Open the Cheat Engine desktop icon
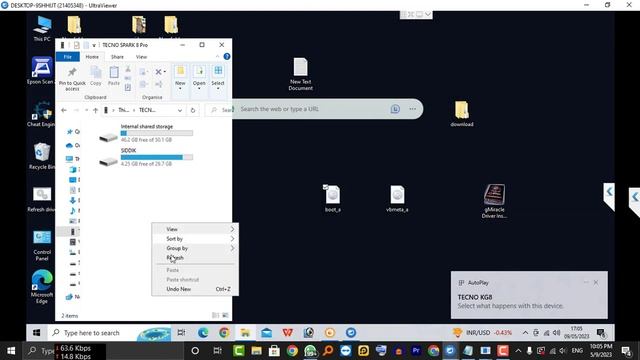The image size is (640, 360). point(41,114)
